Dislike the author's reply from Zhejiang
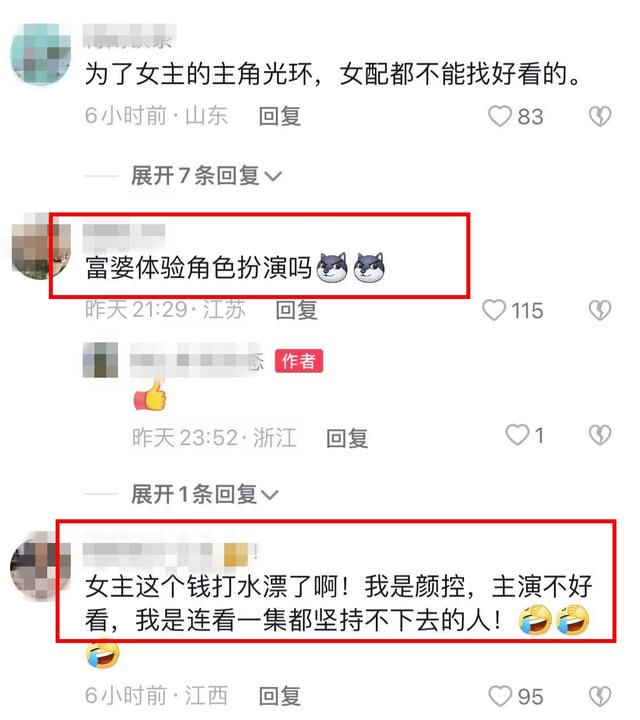640x720 pixels. click(600, 435)
